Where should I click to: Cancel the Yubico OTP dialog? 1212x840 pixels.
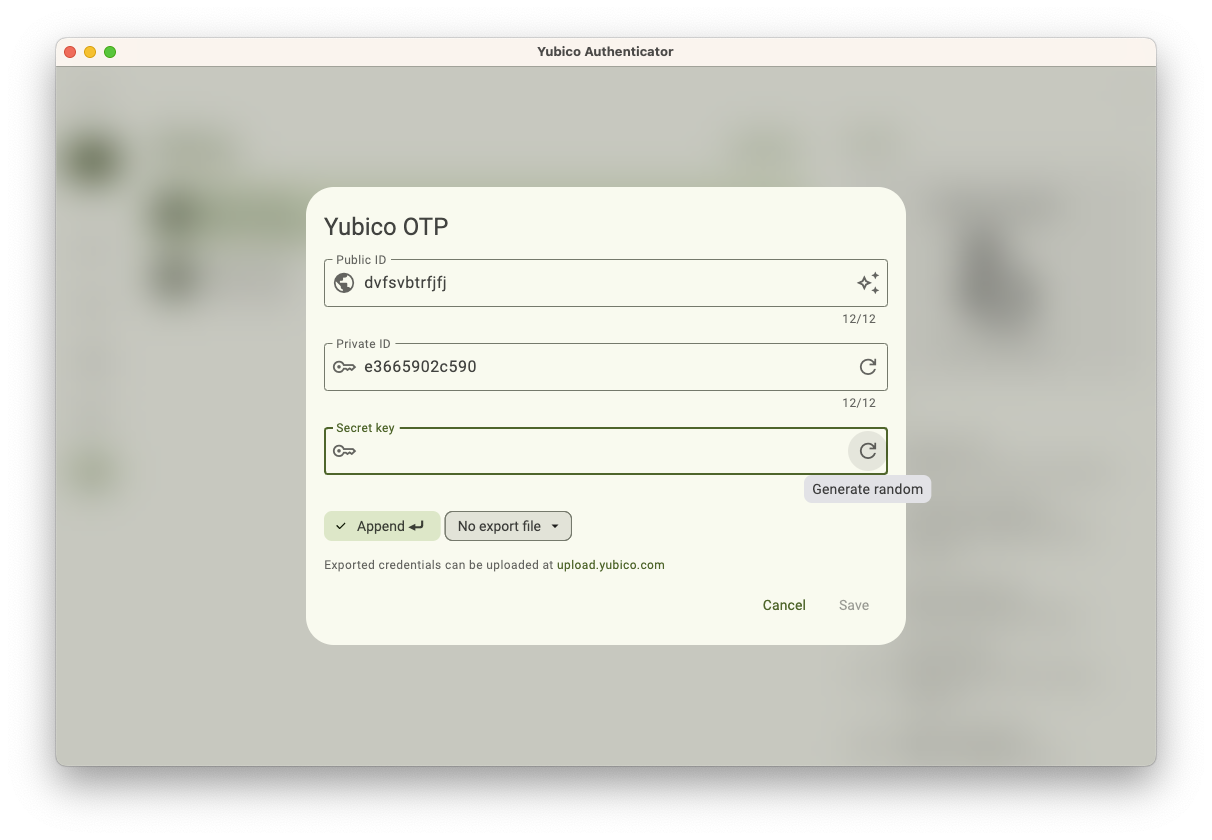(784, 605)
